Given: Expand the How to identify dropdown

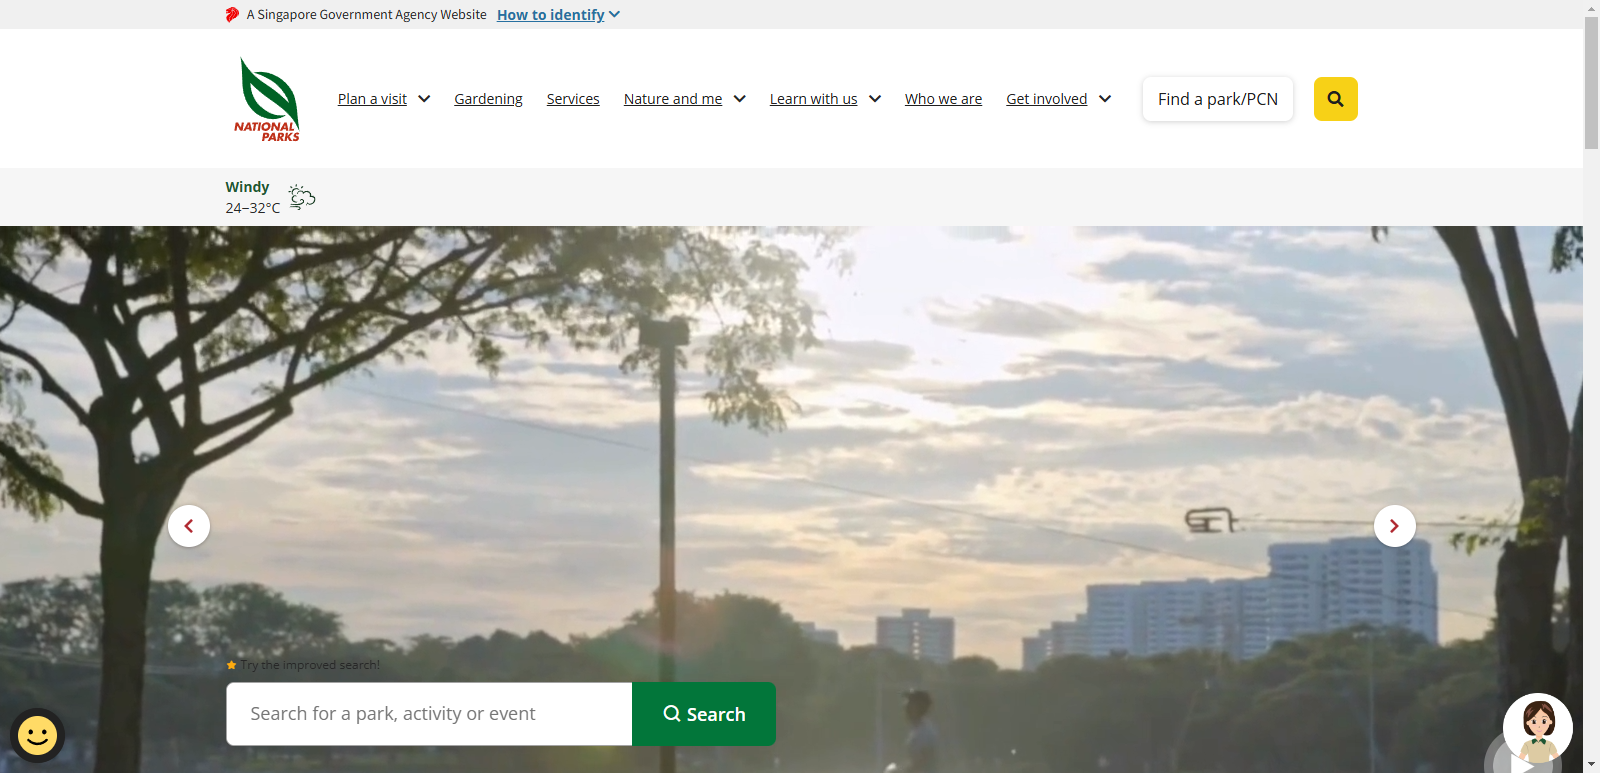Looking at the screenshot, I should pyautogui.click(x=558, y=15).
